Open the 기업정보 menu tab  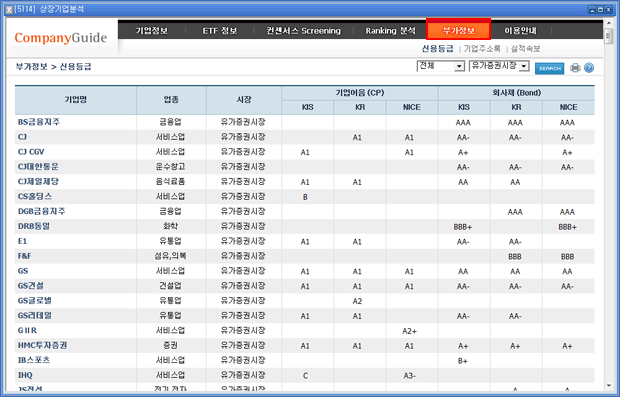(x=152, y=30)
